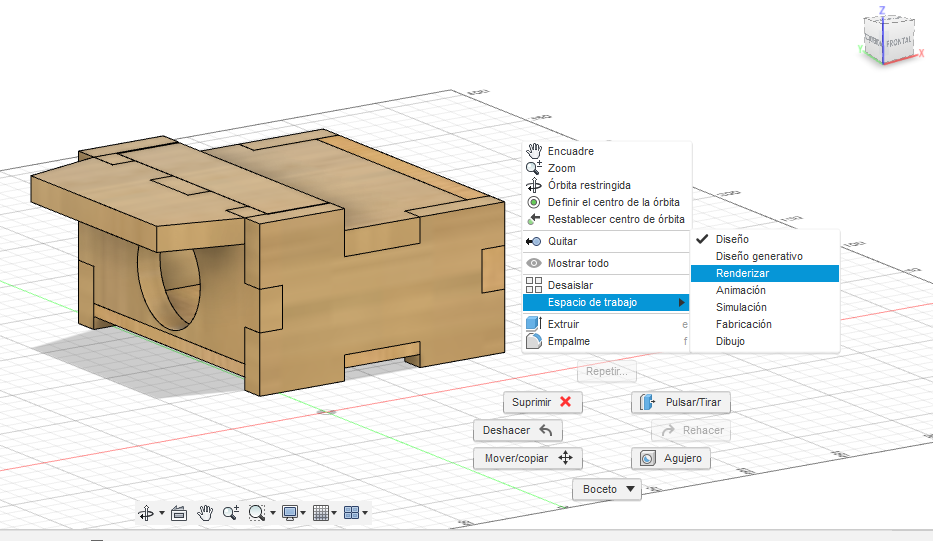
Task: Open the Boceto dropdown
Action: tap(607, 489)
